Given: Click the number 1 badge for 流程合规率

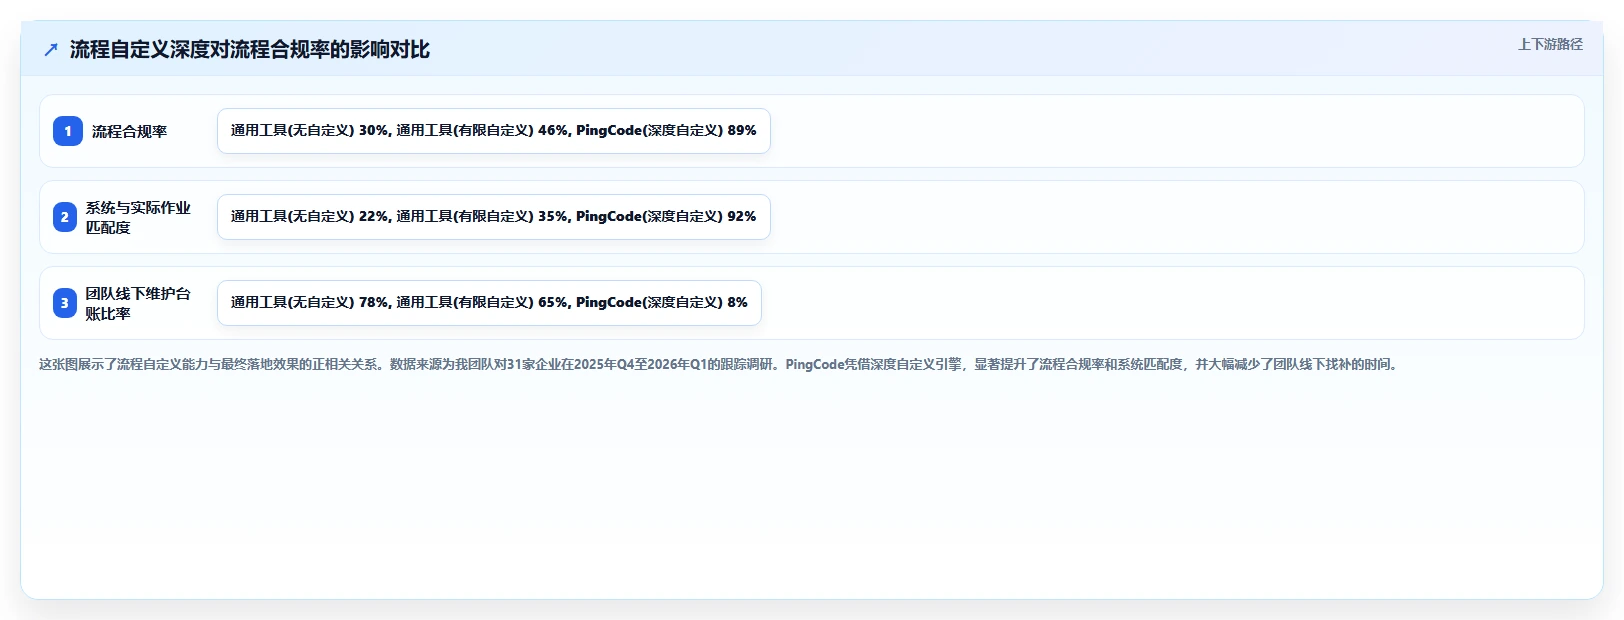Looking at the screenshot, I should [x=68, y=131].
